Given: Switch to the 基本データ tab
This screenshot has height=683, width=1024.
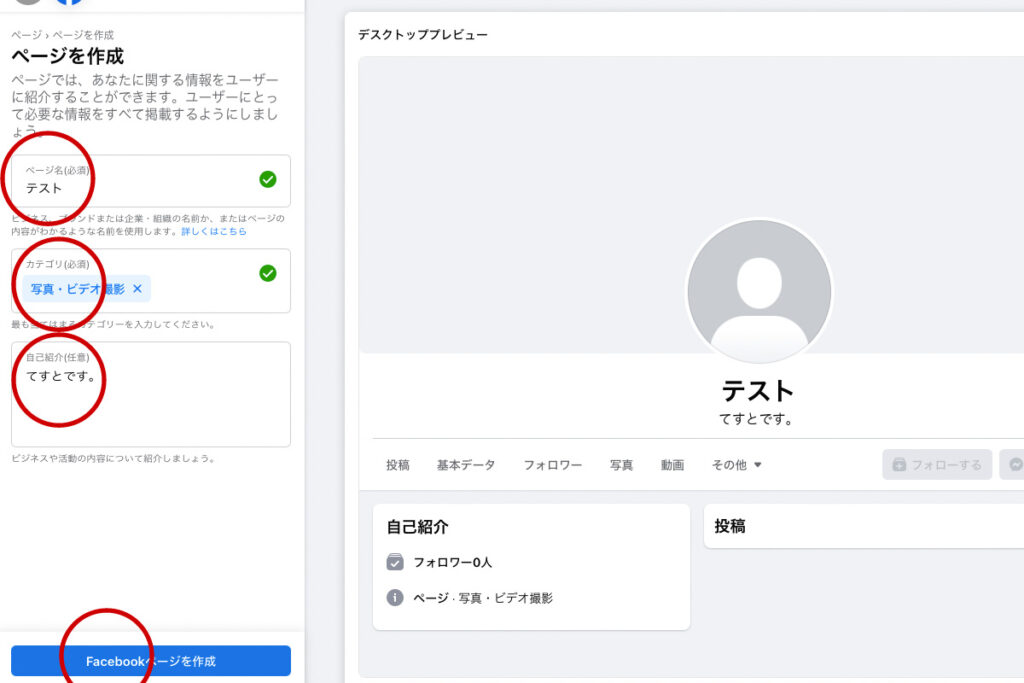Looking at the screenshot, I should pyautogui.click(x=466, y=465).
